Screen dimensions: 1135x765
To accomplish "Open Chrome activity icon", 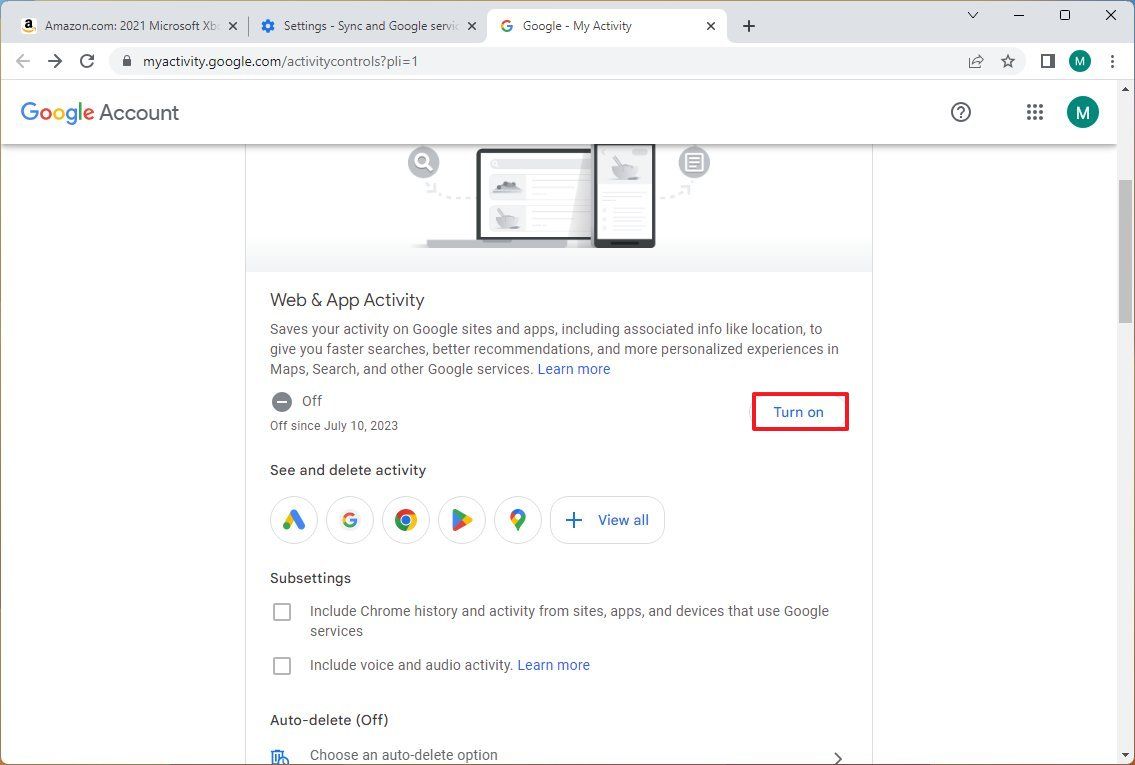I will [x=405, y=520].
